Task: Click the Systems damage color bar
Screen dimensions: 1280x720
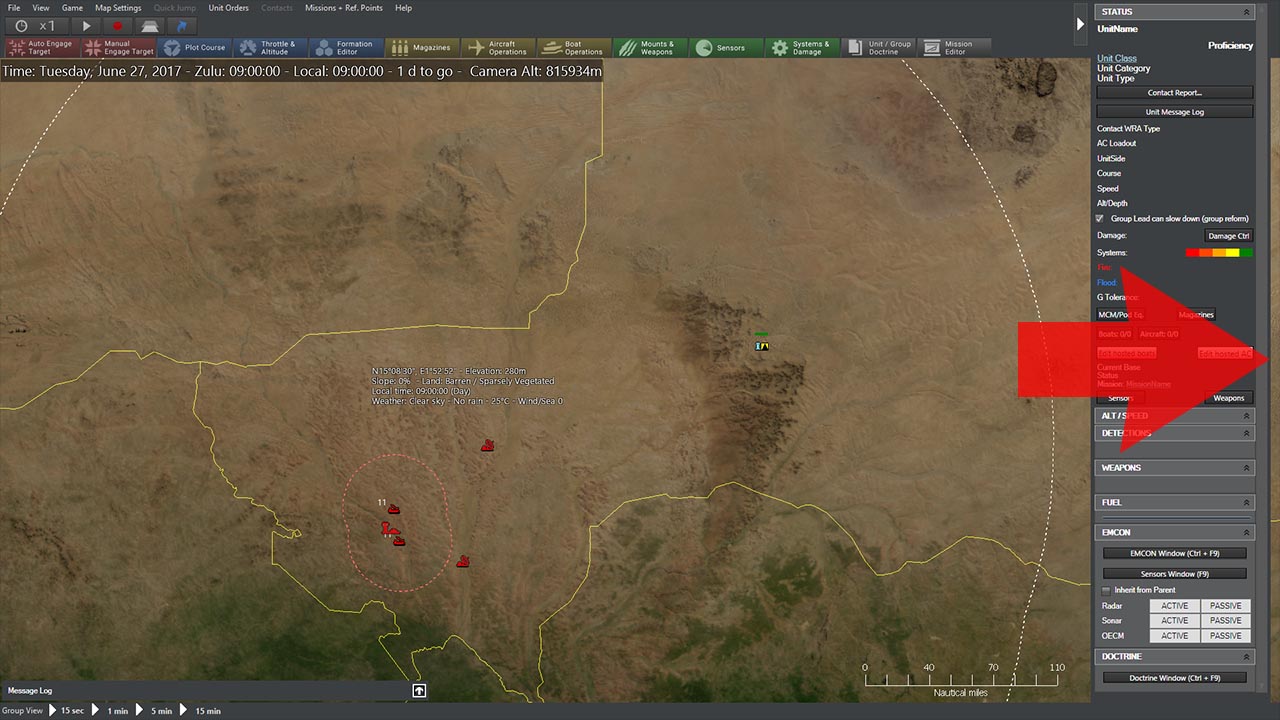Action: click(x=1219, y=253)
